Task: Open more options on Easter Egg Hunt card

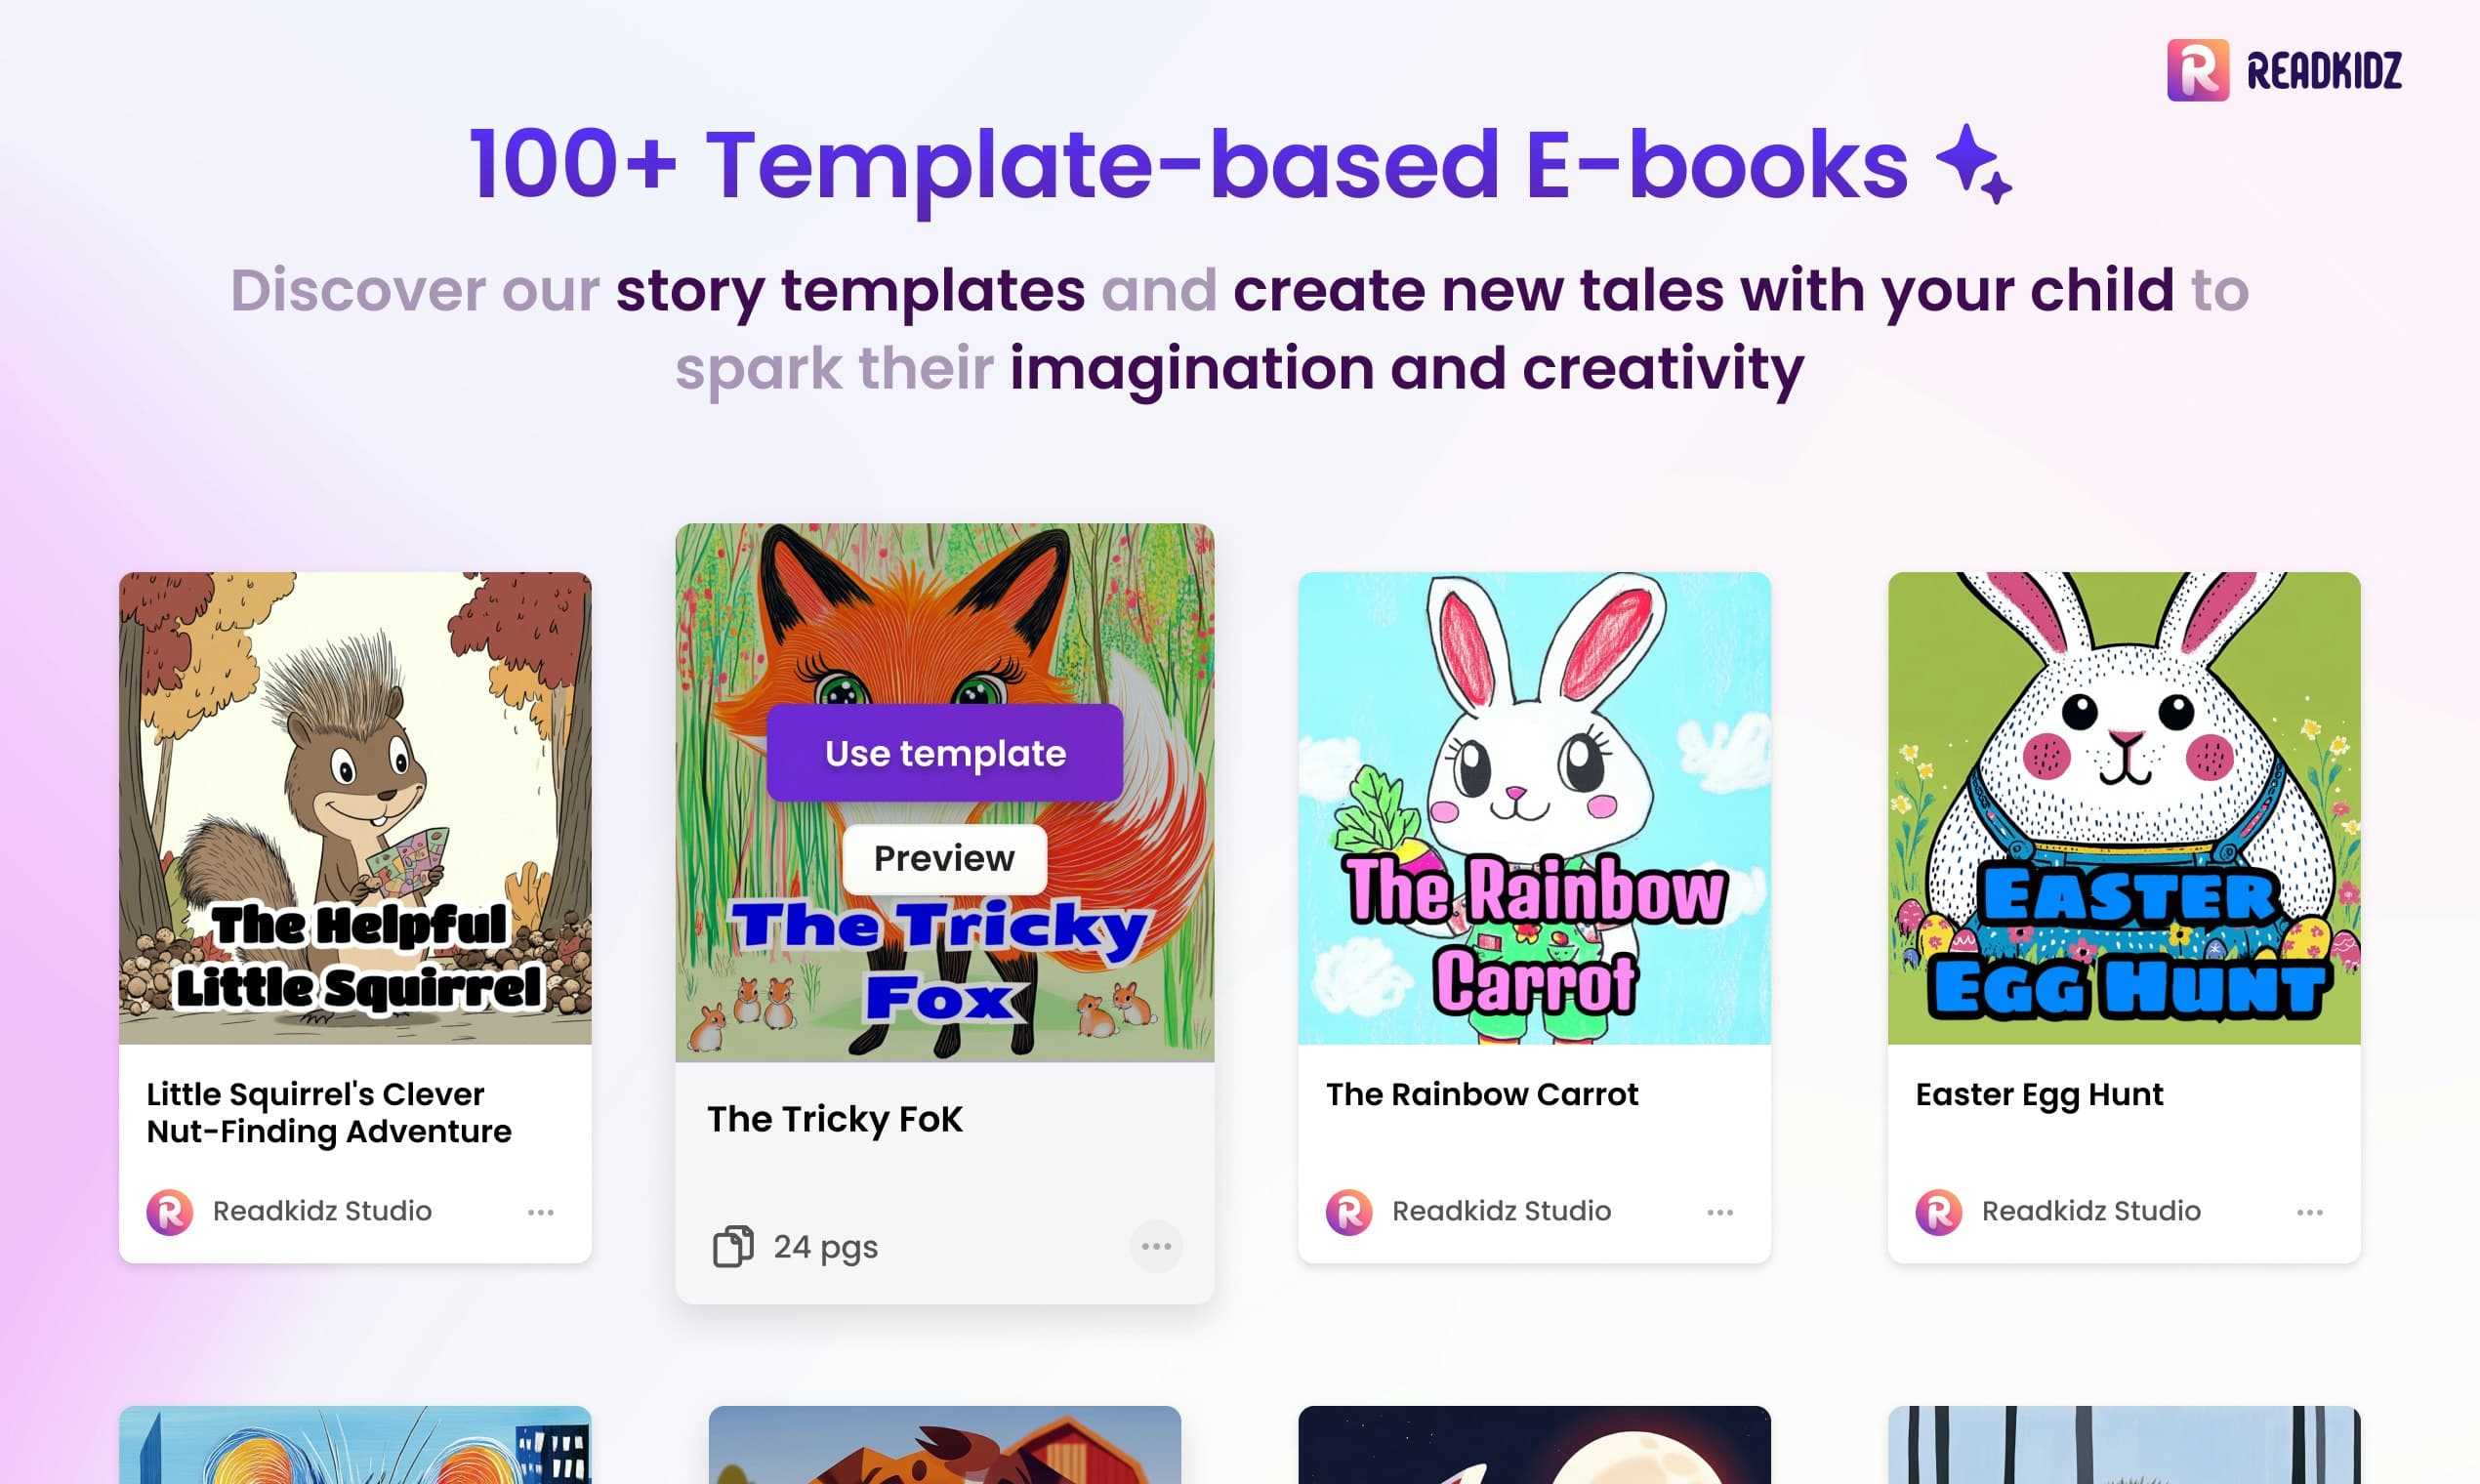Action: 2309,1212
